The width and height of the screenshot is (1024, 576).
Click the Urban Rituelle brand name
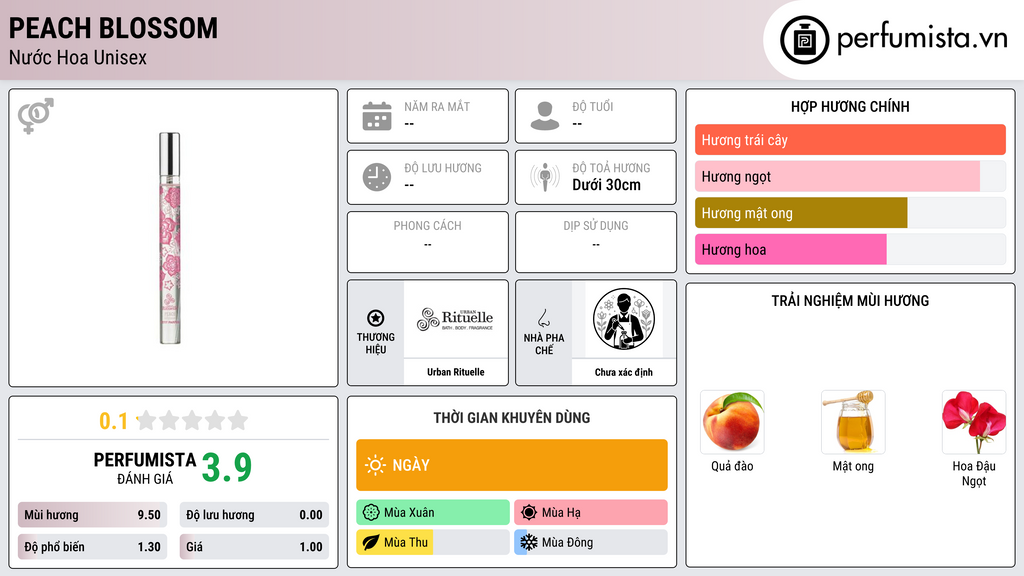tap(456, 372)
